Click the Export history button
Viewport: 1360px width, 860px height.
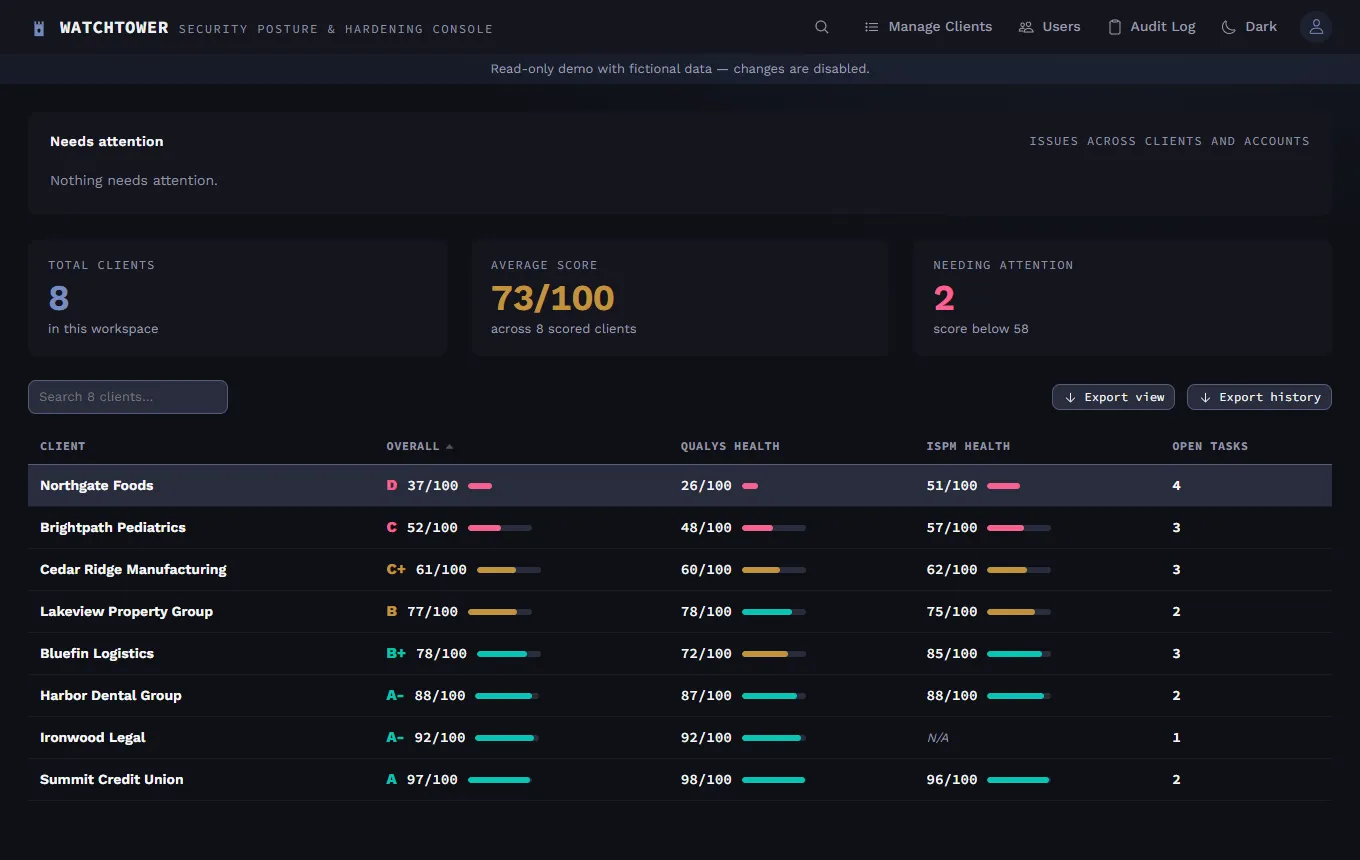[1259, 397]
